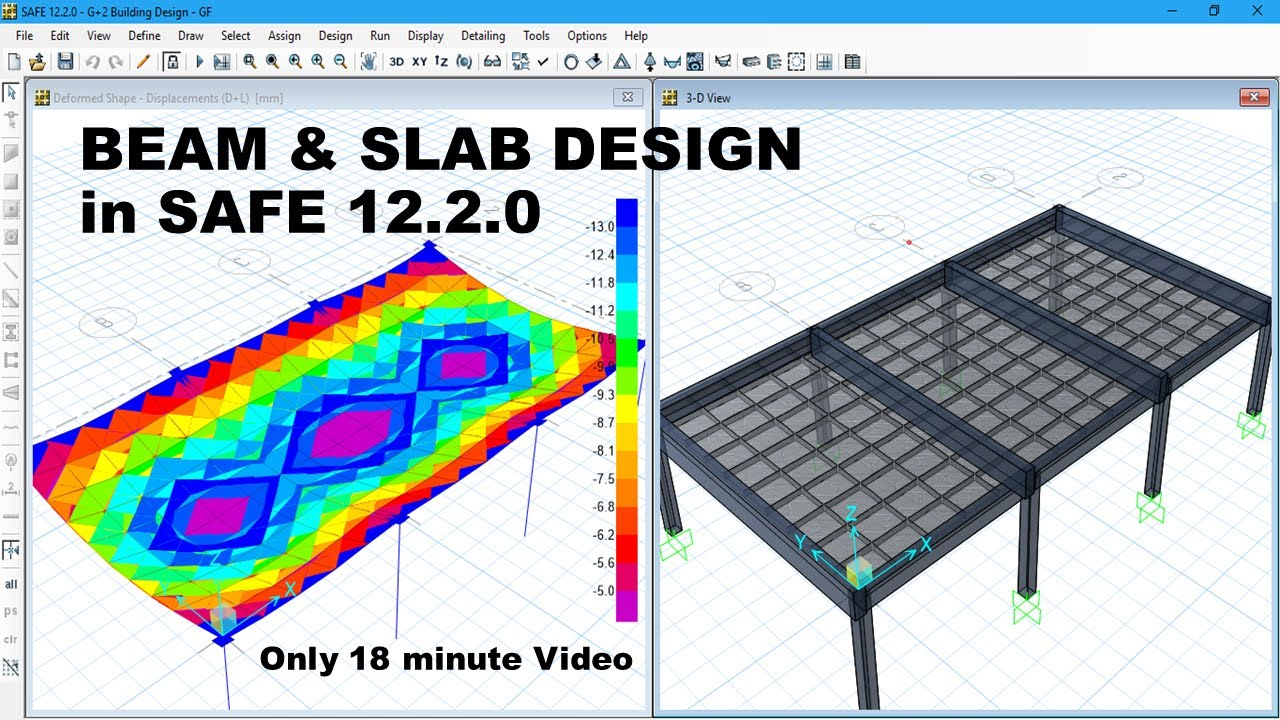
Task: Click the Draw Beam line icon
Action: (x=12, y=269)
